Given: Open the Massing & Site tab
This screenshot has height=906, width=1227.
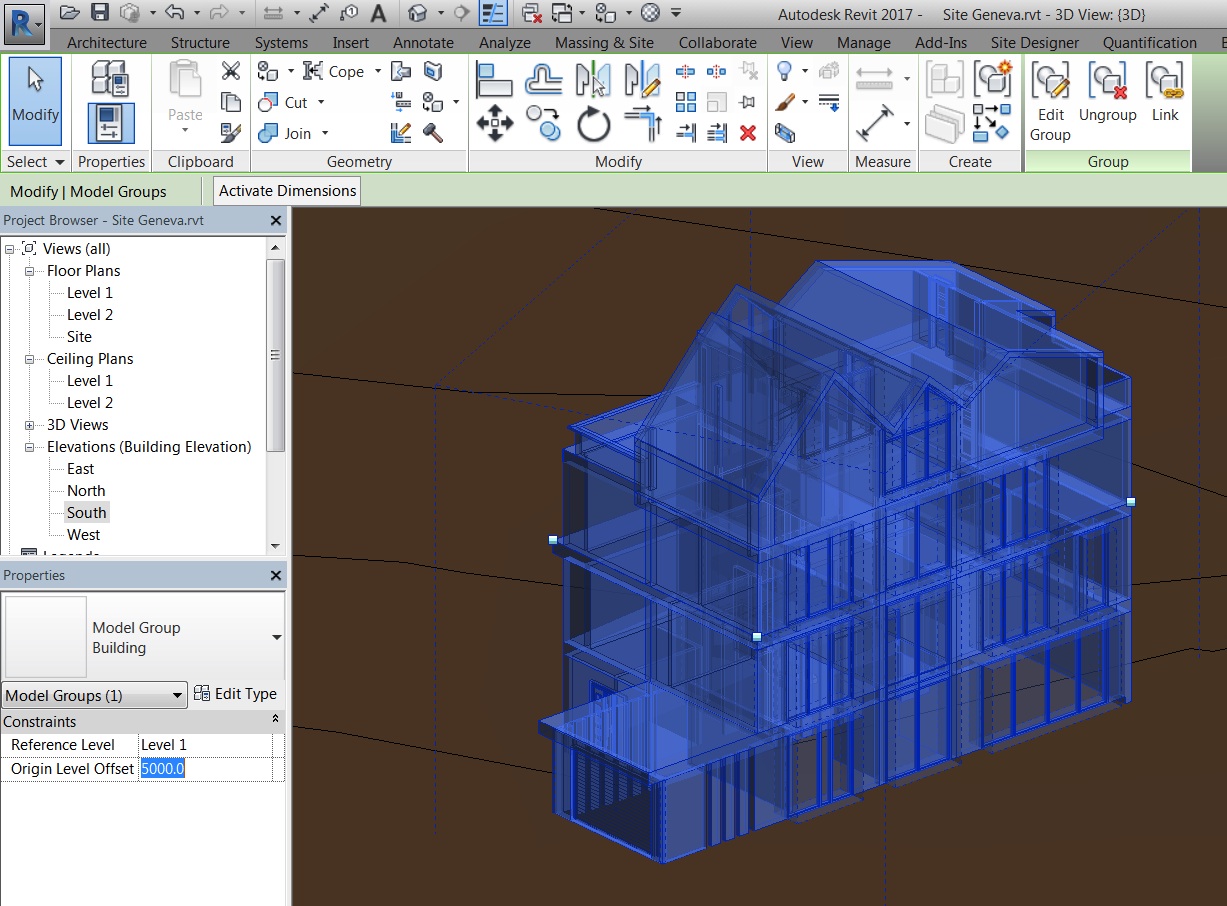Looking at the screenshot, I should (604, 43).
